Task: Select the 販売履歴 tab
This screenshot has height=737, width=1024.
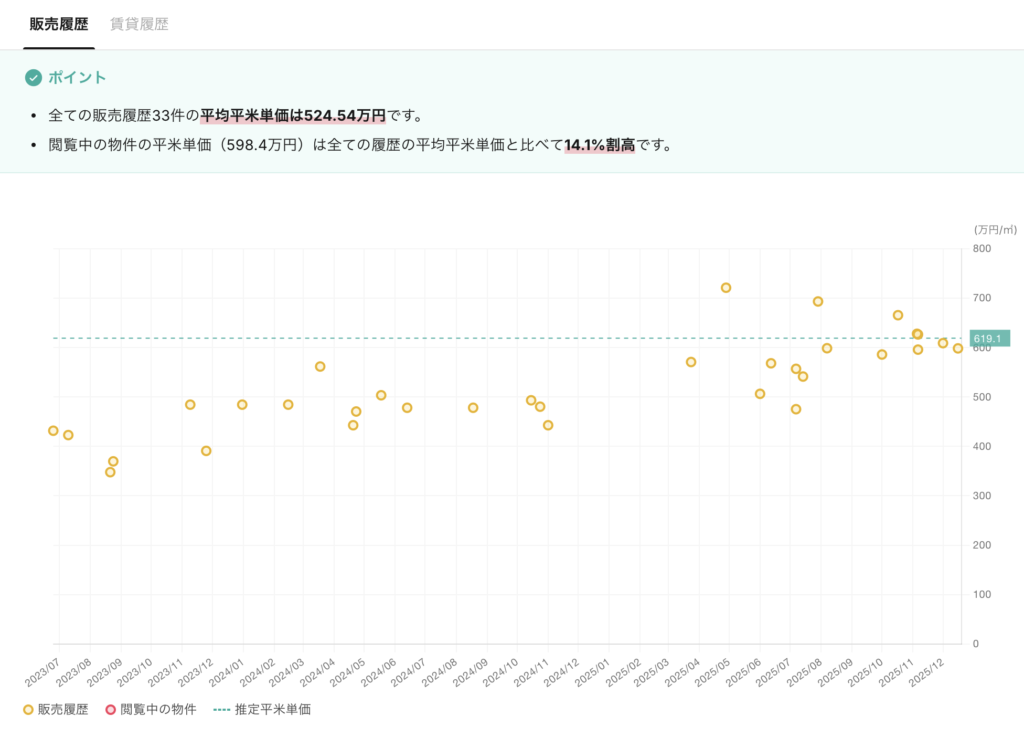Action: (59, 24)
